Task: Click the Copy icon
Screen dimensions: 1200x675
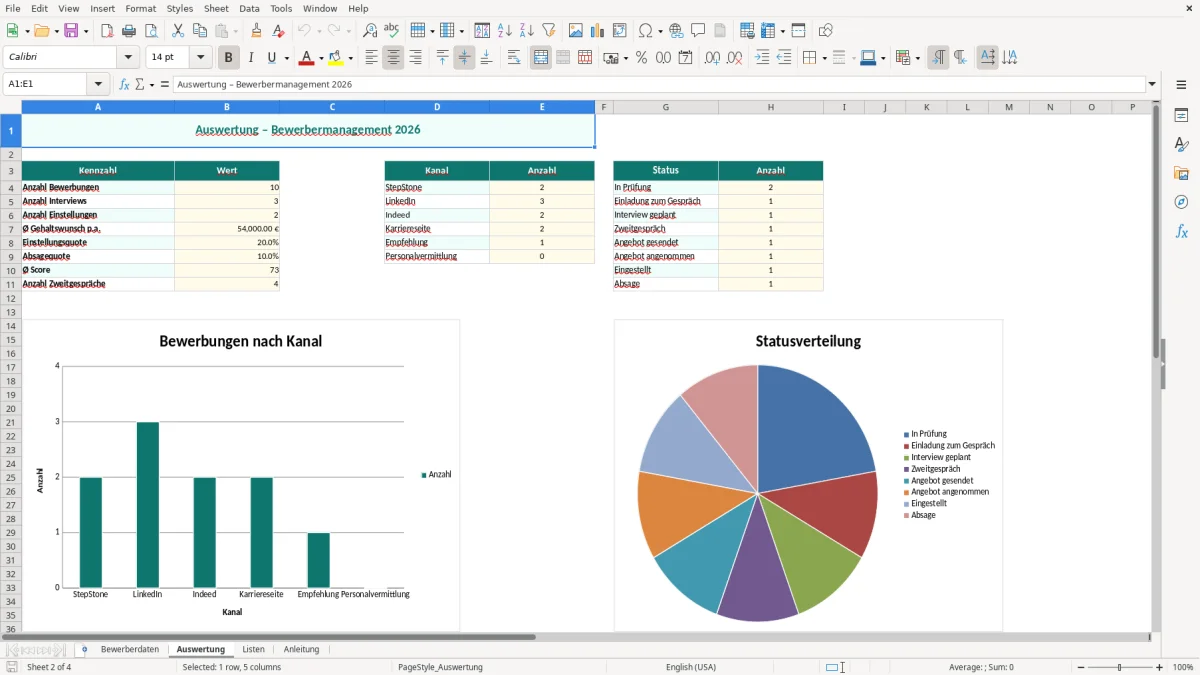Action: (200, 31)
